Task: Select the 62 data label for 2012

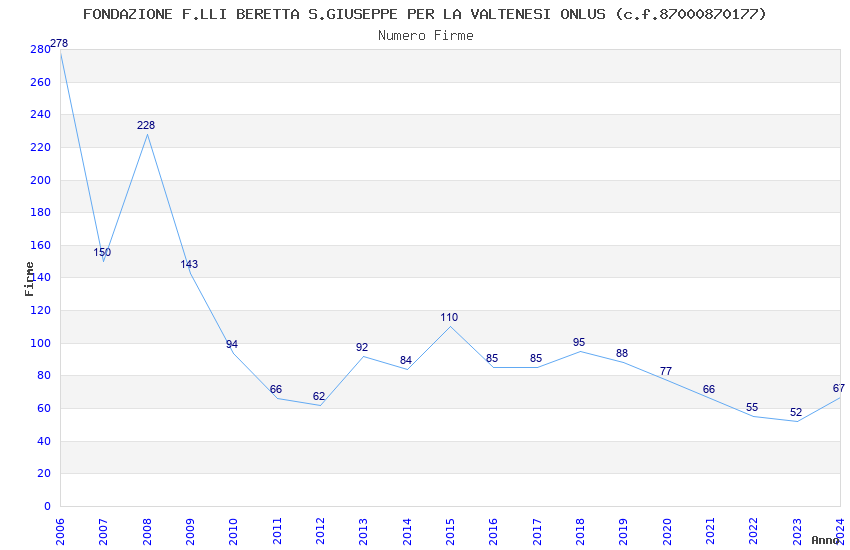Action: pyautogui.click(x=319, y=396)
